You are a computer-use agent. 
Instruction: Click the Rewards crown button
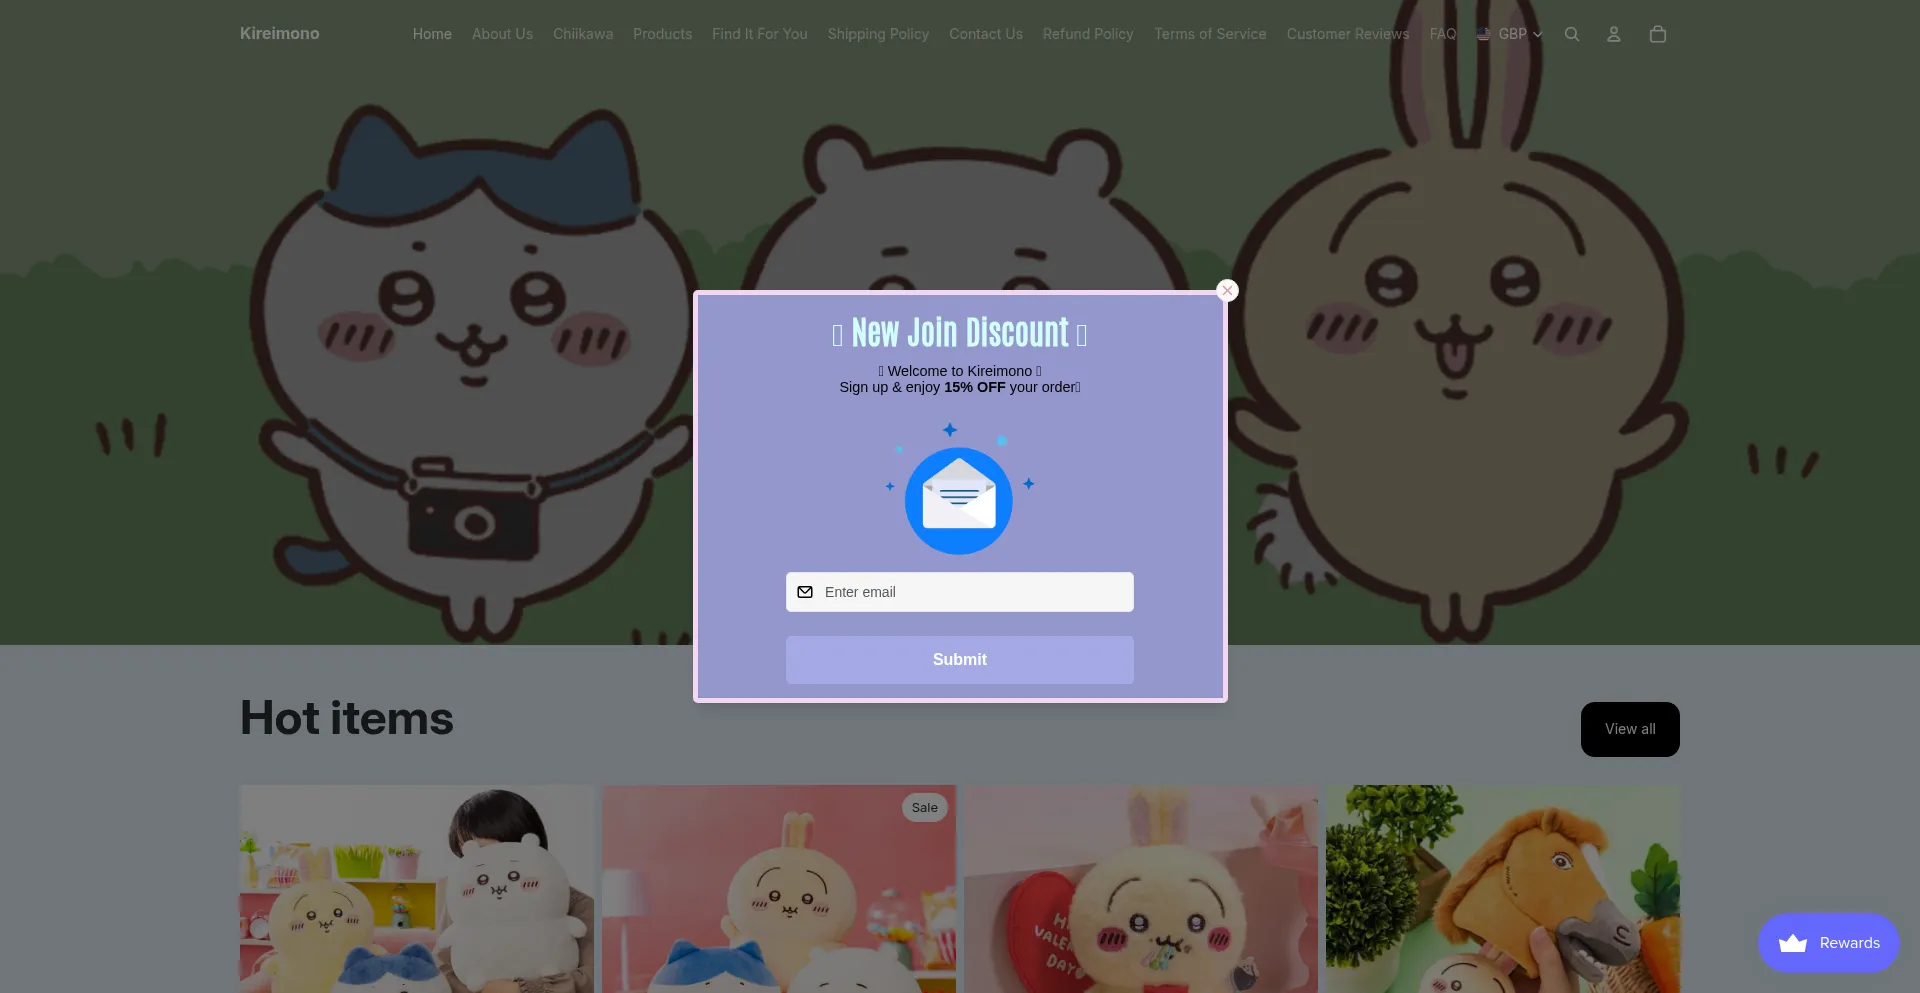[x=1829, y=943]
